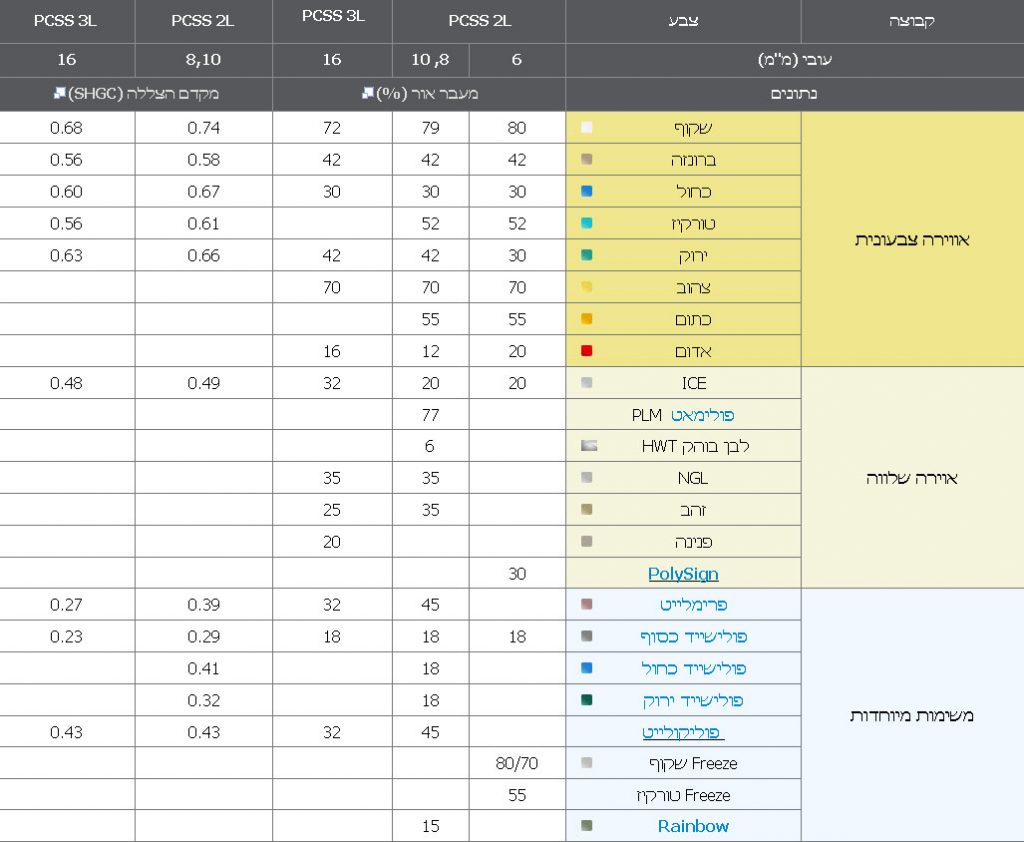This screenshot has height=842, width=1024.
Task: Choose the white swatch next to שקוף at the top
Action: tap(586, 127)
